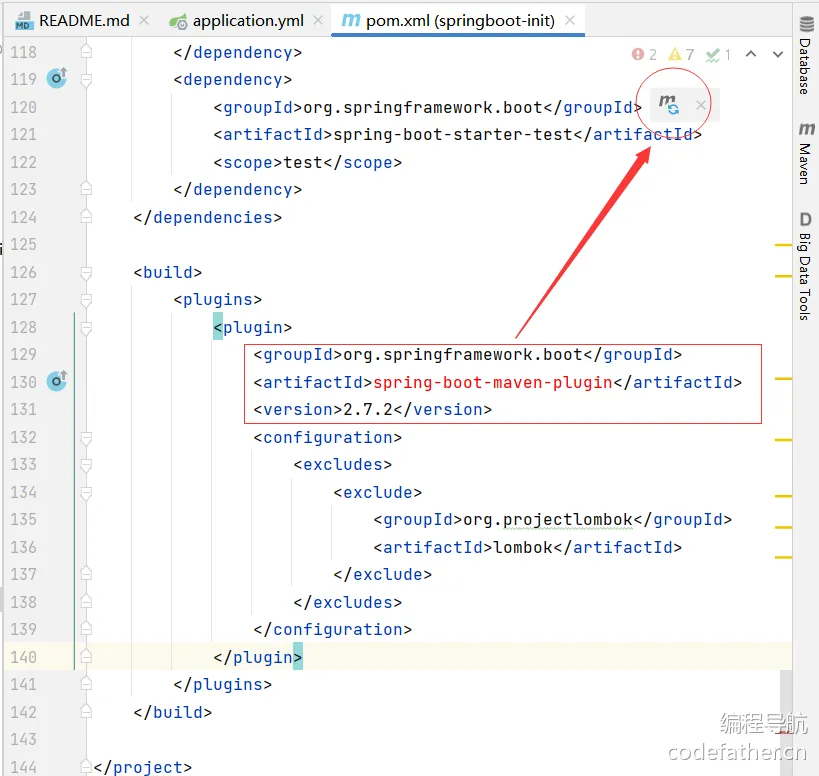Click the lombok artifactId value
Viewport: 819px width, 776px height.
click(523, 547)
